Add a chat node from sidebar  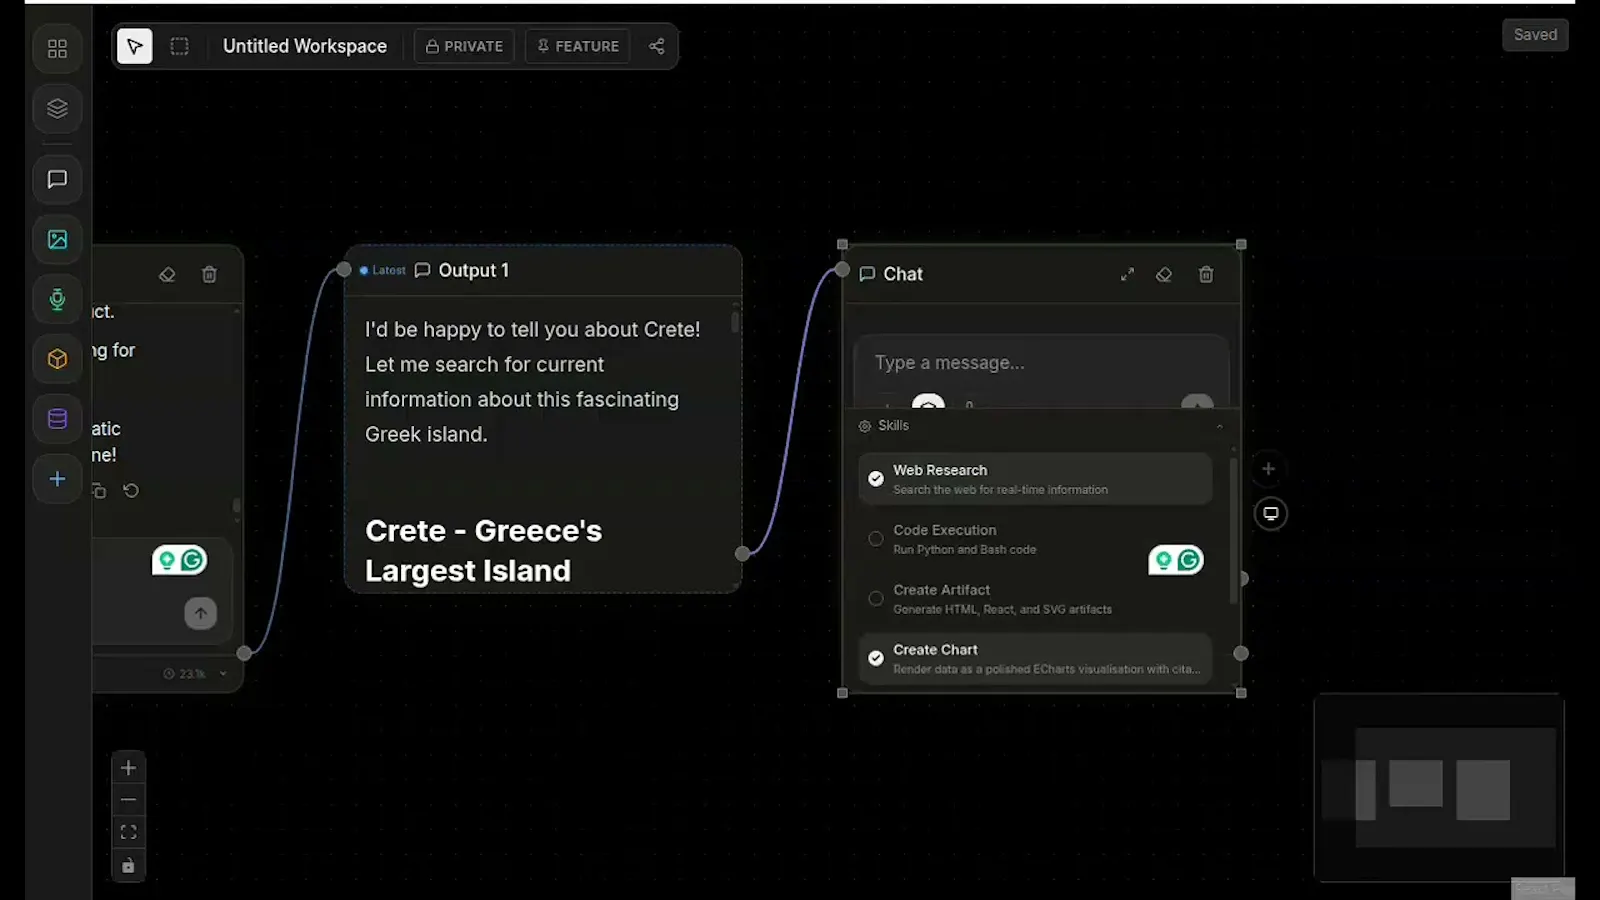click(x=57, y=179)
